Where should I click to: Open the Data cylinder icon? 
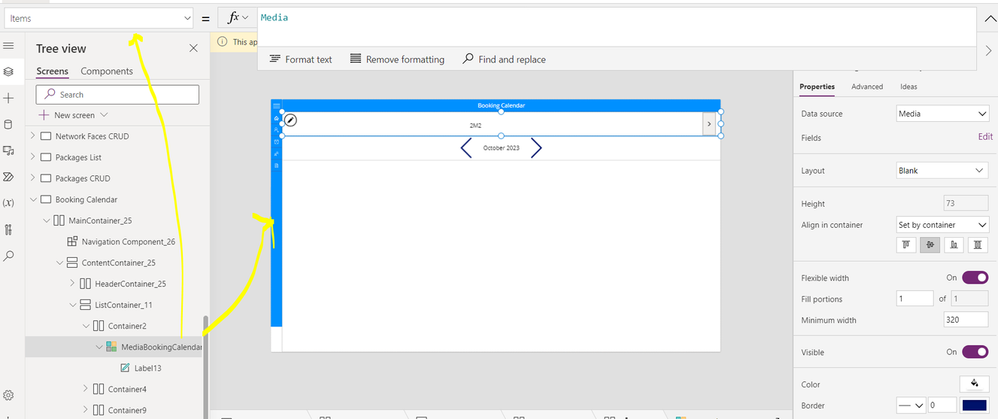click(8, 125)
